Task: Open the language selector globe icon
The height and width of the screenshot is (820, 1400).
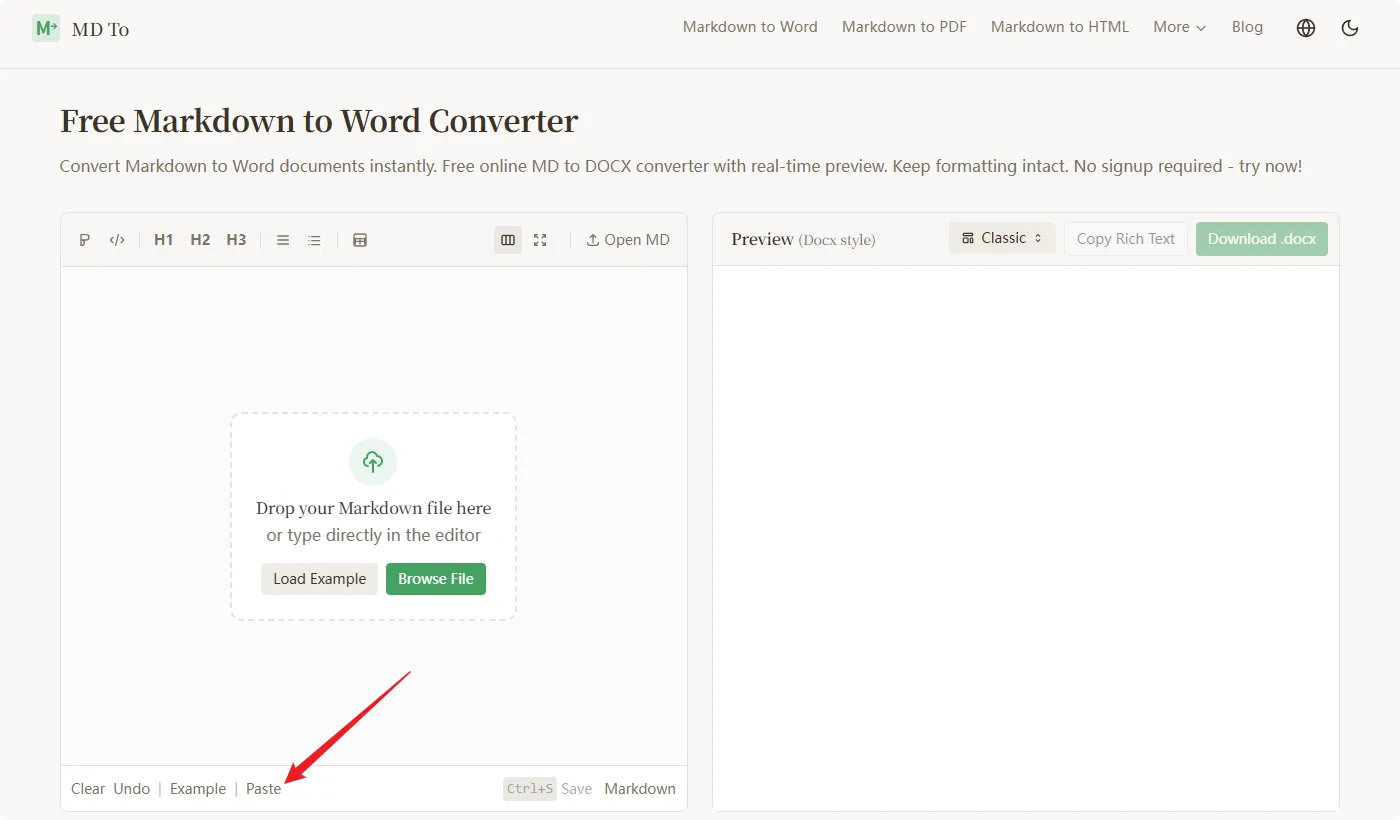Action: (1305, 27)
